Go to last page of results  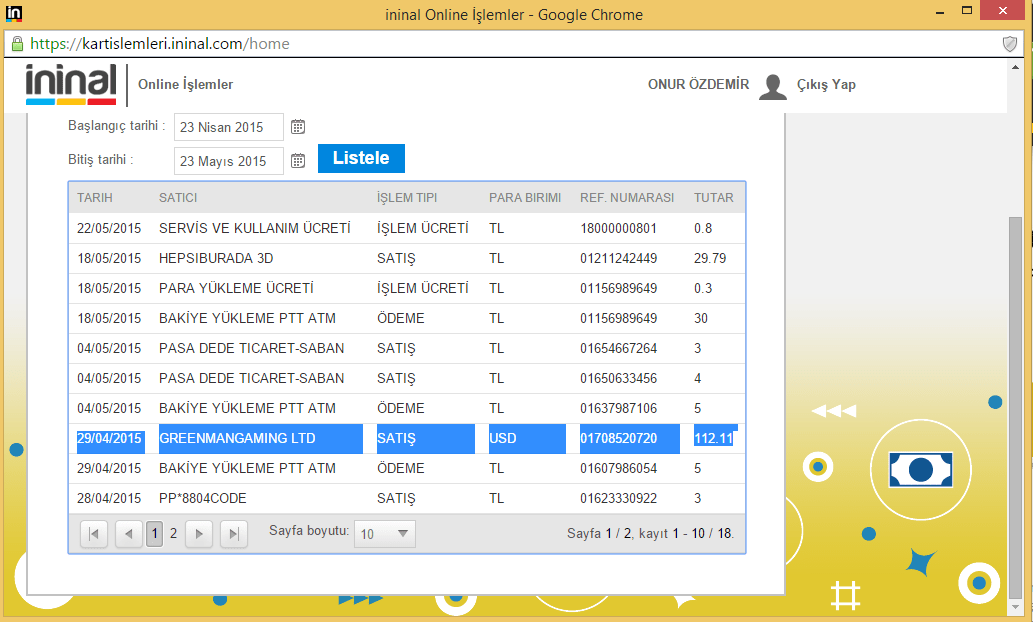(x=234, y=534)
